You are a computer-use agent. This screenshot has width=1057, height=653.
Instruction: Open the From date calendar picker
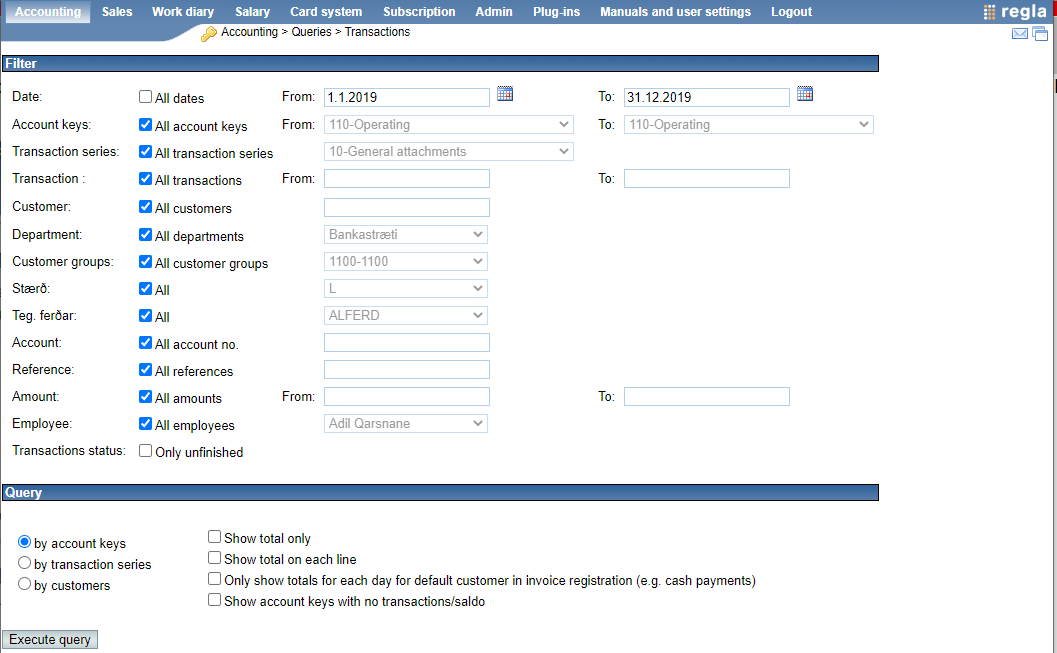505,94
